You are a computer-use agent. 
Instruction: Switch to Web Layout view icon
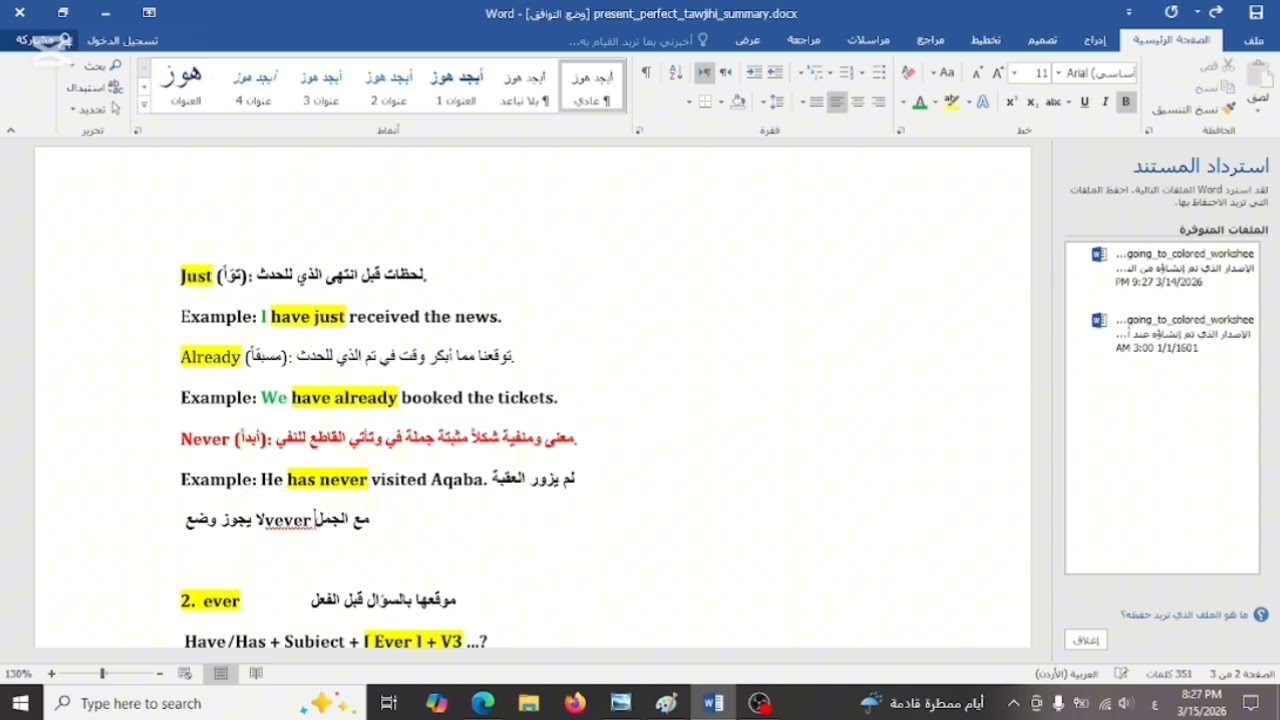(x=185, y=674)
